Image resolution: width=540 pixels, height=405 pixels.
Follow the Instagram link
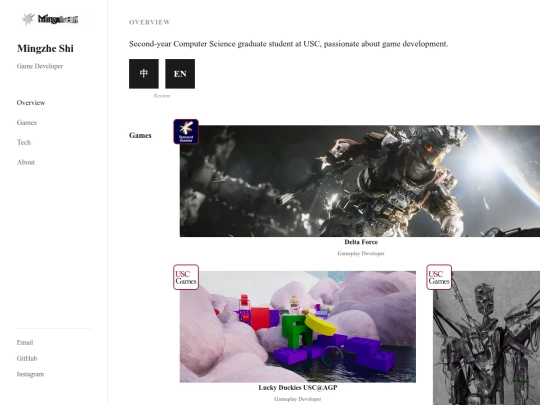(x=30, y=374)
